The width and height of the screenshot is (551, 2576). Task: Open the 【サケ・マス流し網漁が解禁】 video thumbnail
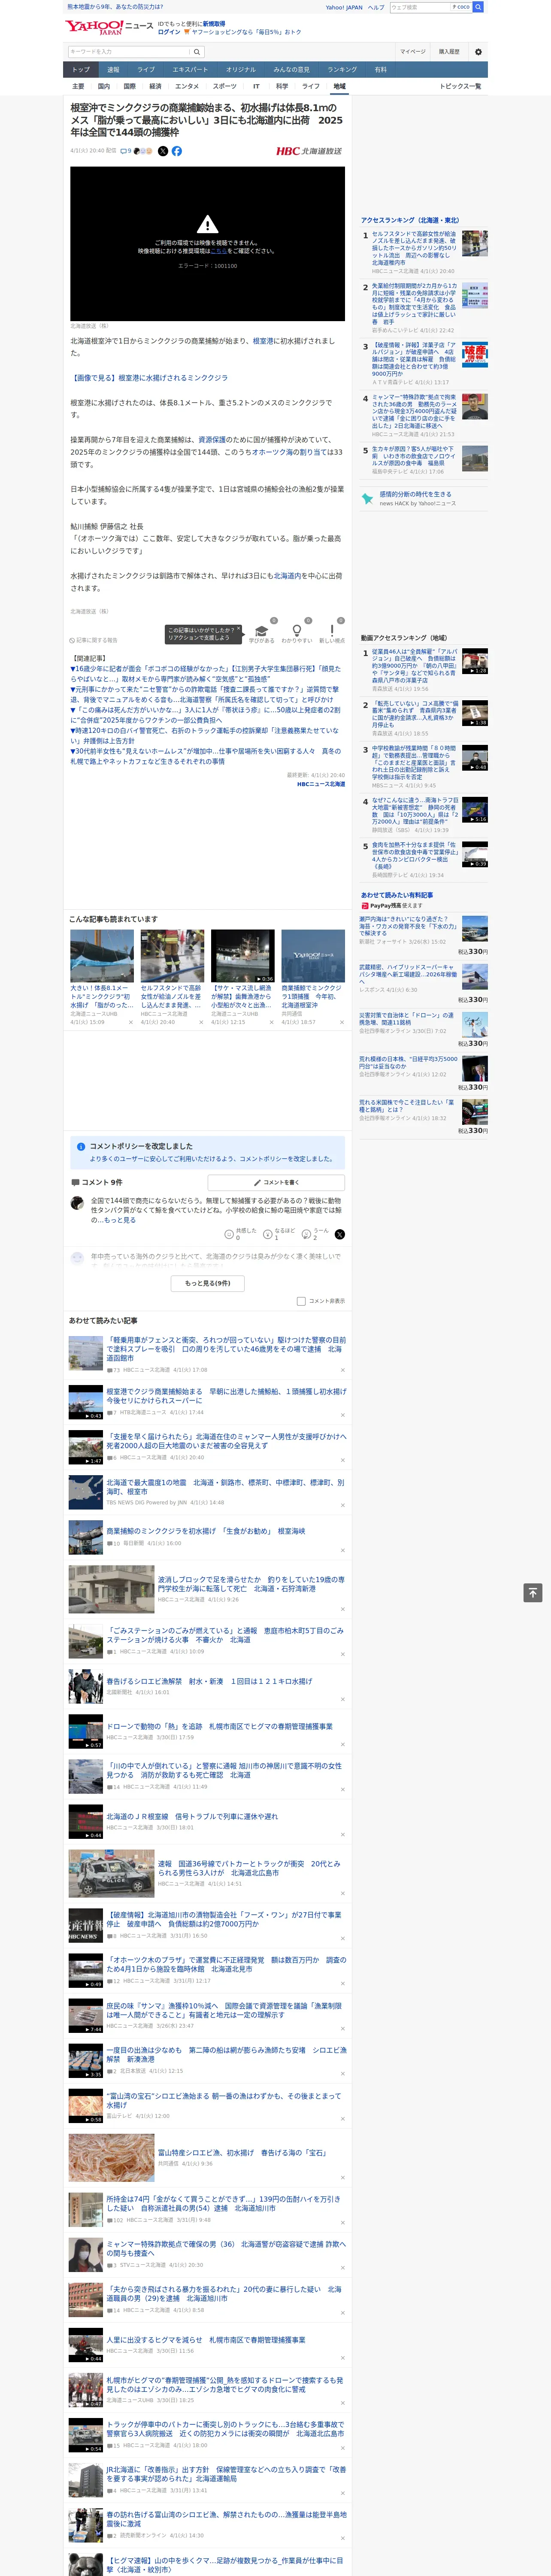point(242,956)
